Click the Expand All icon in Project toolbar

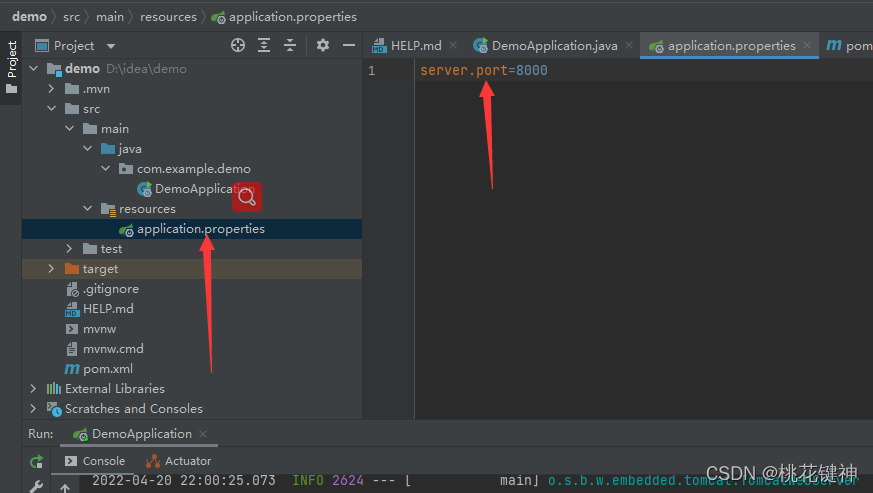coord(264,45)
